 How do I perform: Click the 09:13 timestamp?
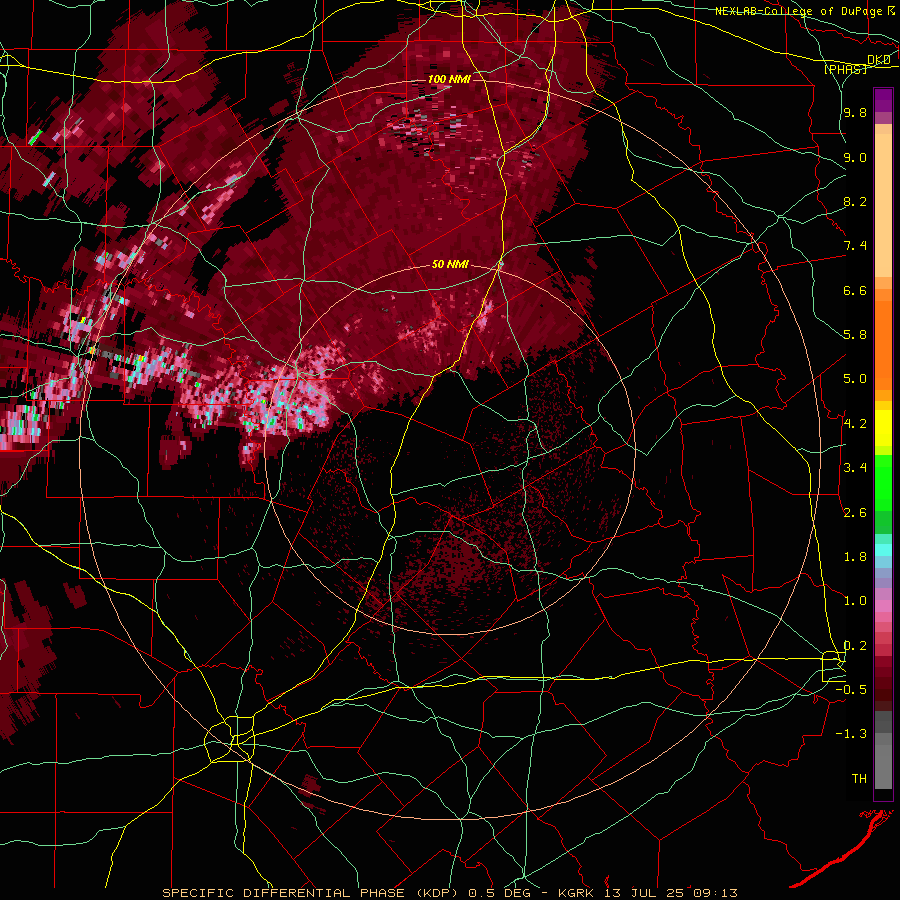pos(716,893)
